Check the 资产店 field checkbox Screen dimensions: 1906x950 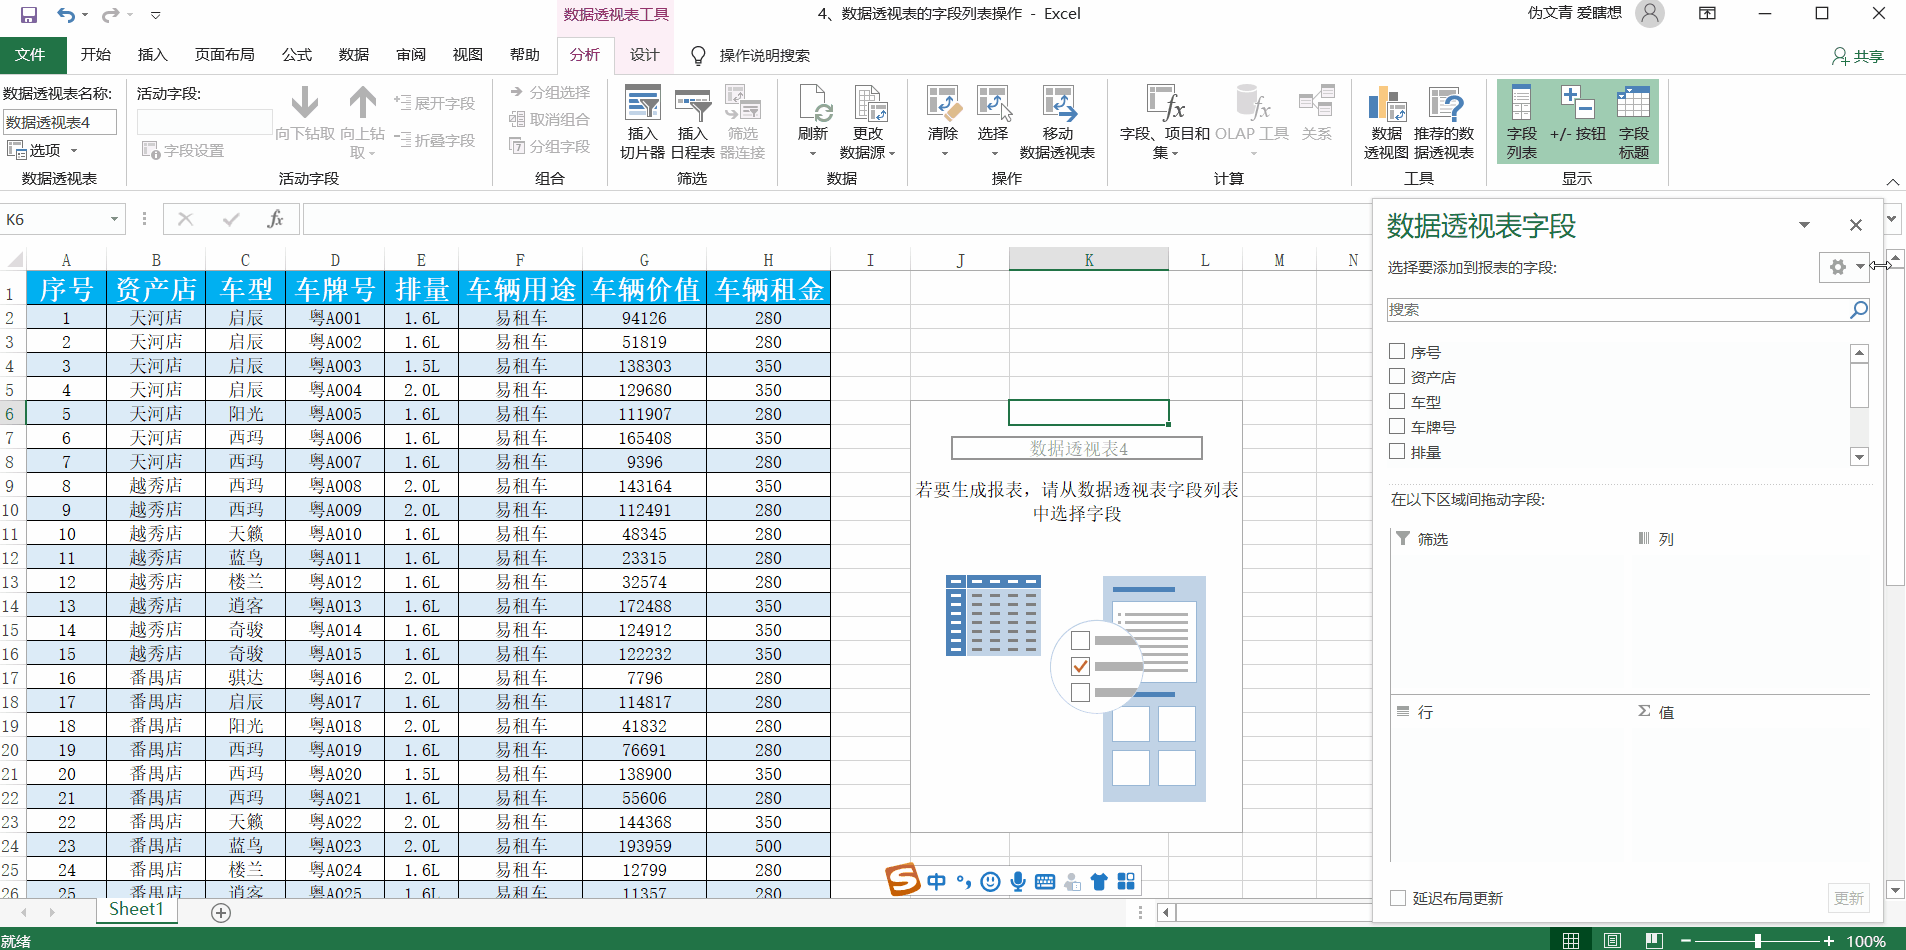pos(1397,376)
